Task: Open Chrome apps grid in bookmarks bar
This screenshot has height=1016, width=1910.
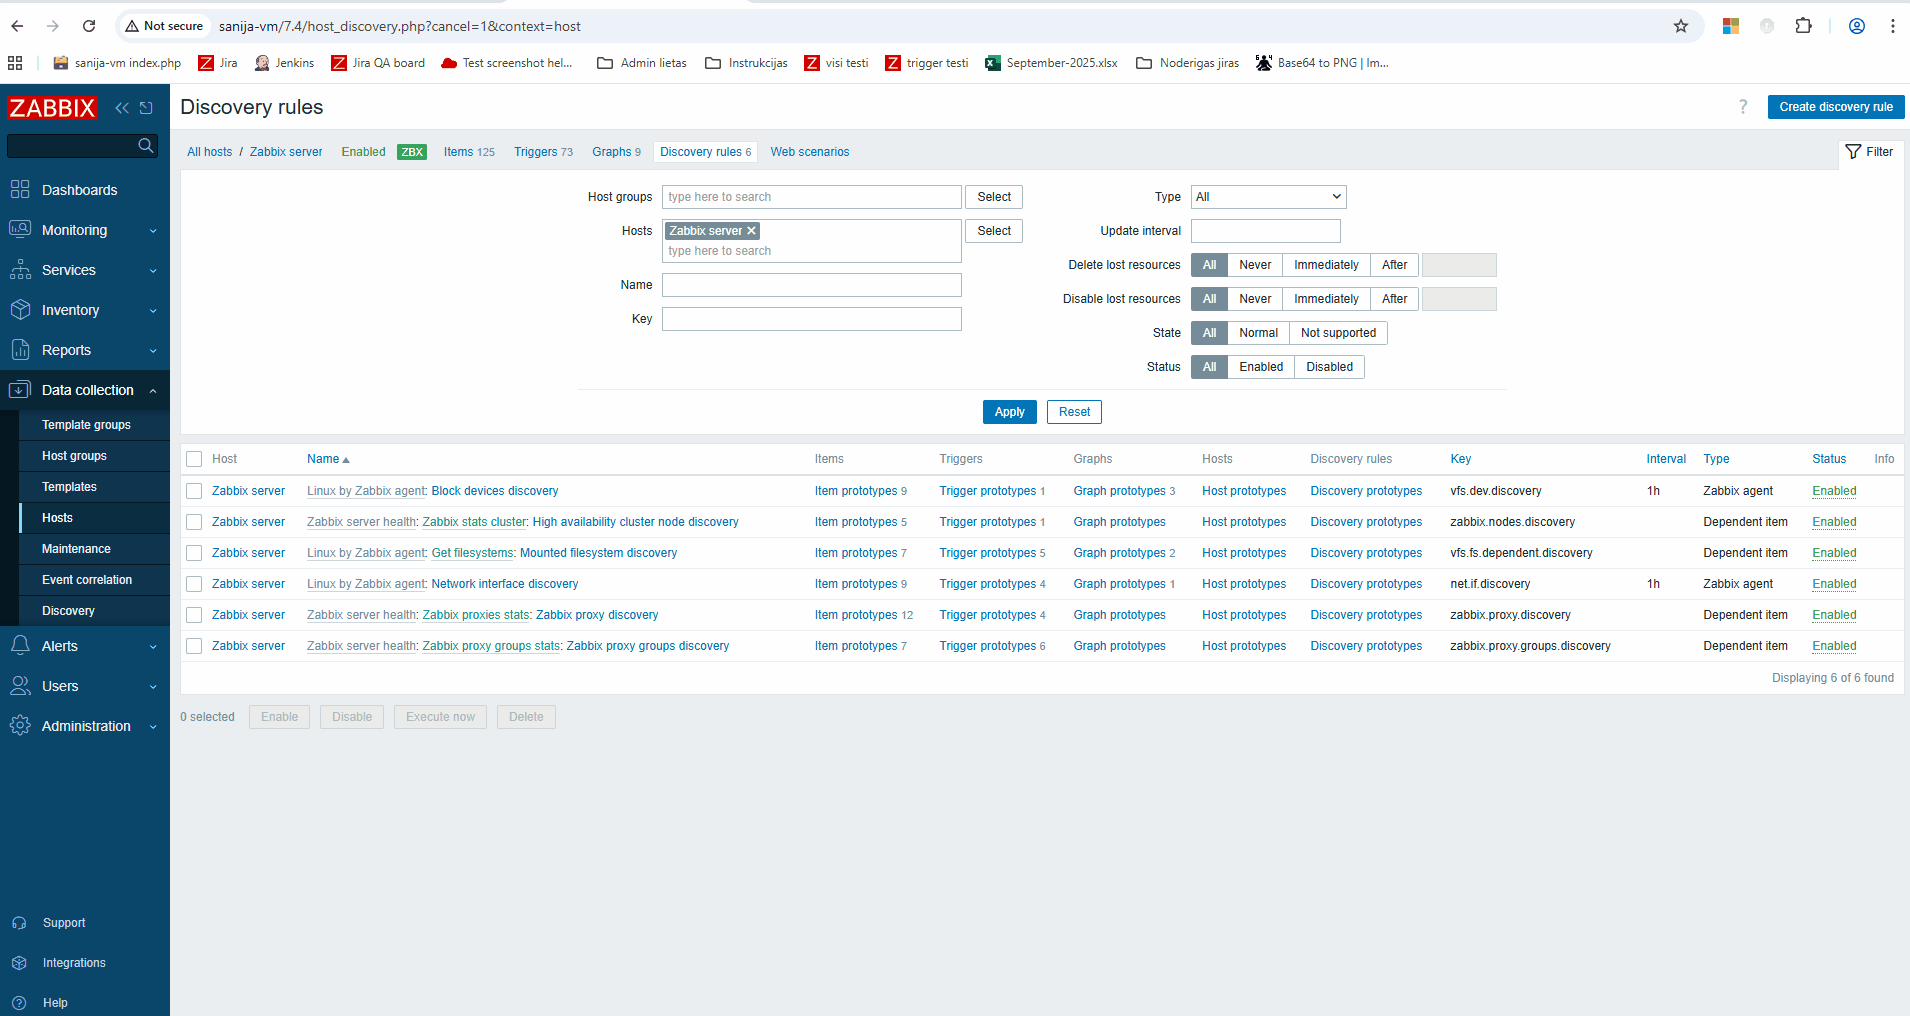Action: [15, 63]
